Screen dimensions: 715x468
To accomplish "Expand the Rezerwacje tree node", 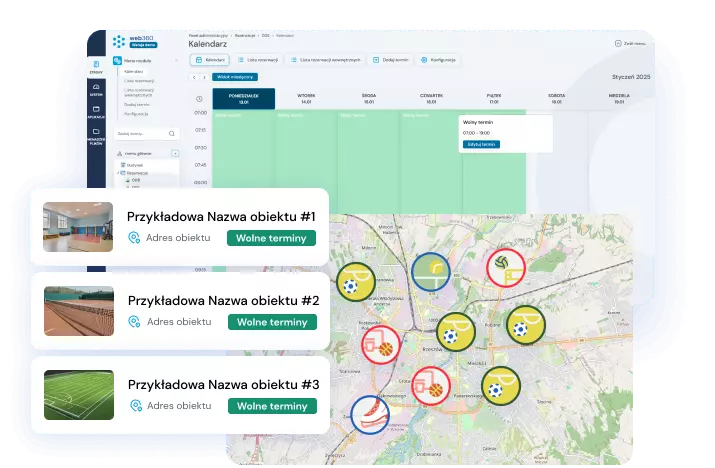I will 120,172.
